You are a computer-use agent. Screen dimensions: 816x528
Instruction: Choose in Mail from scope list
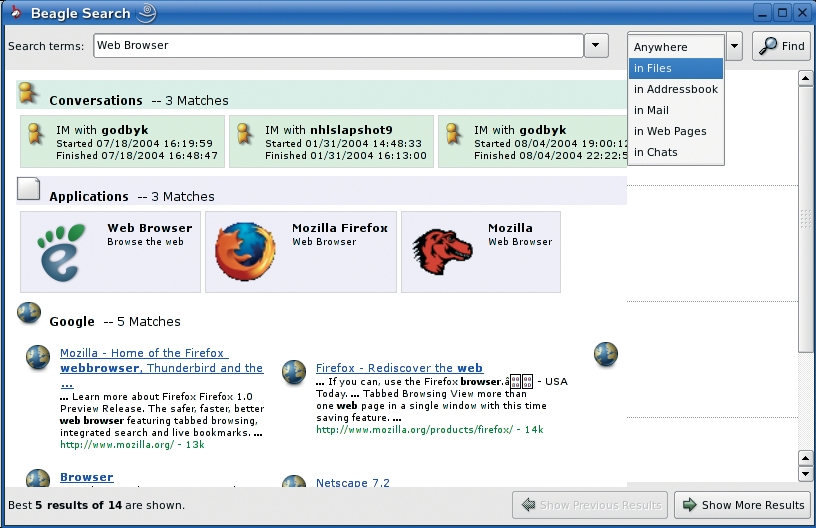675,110
